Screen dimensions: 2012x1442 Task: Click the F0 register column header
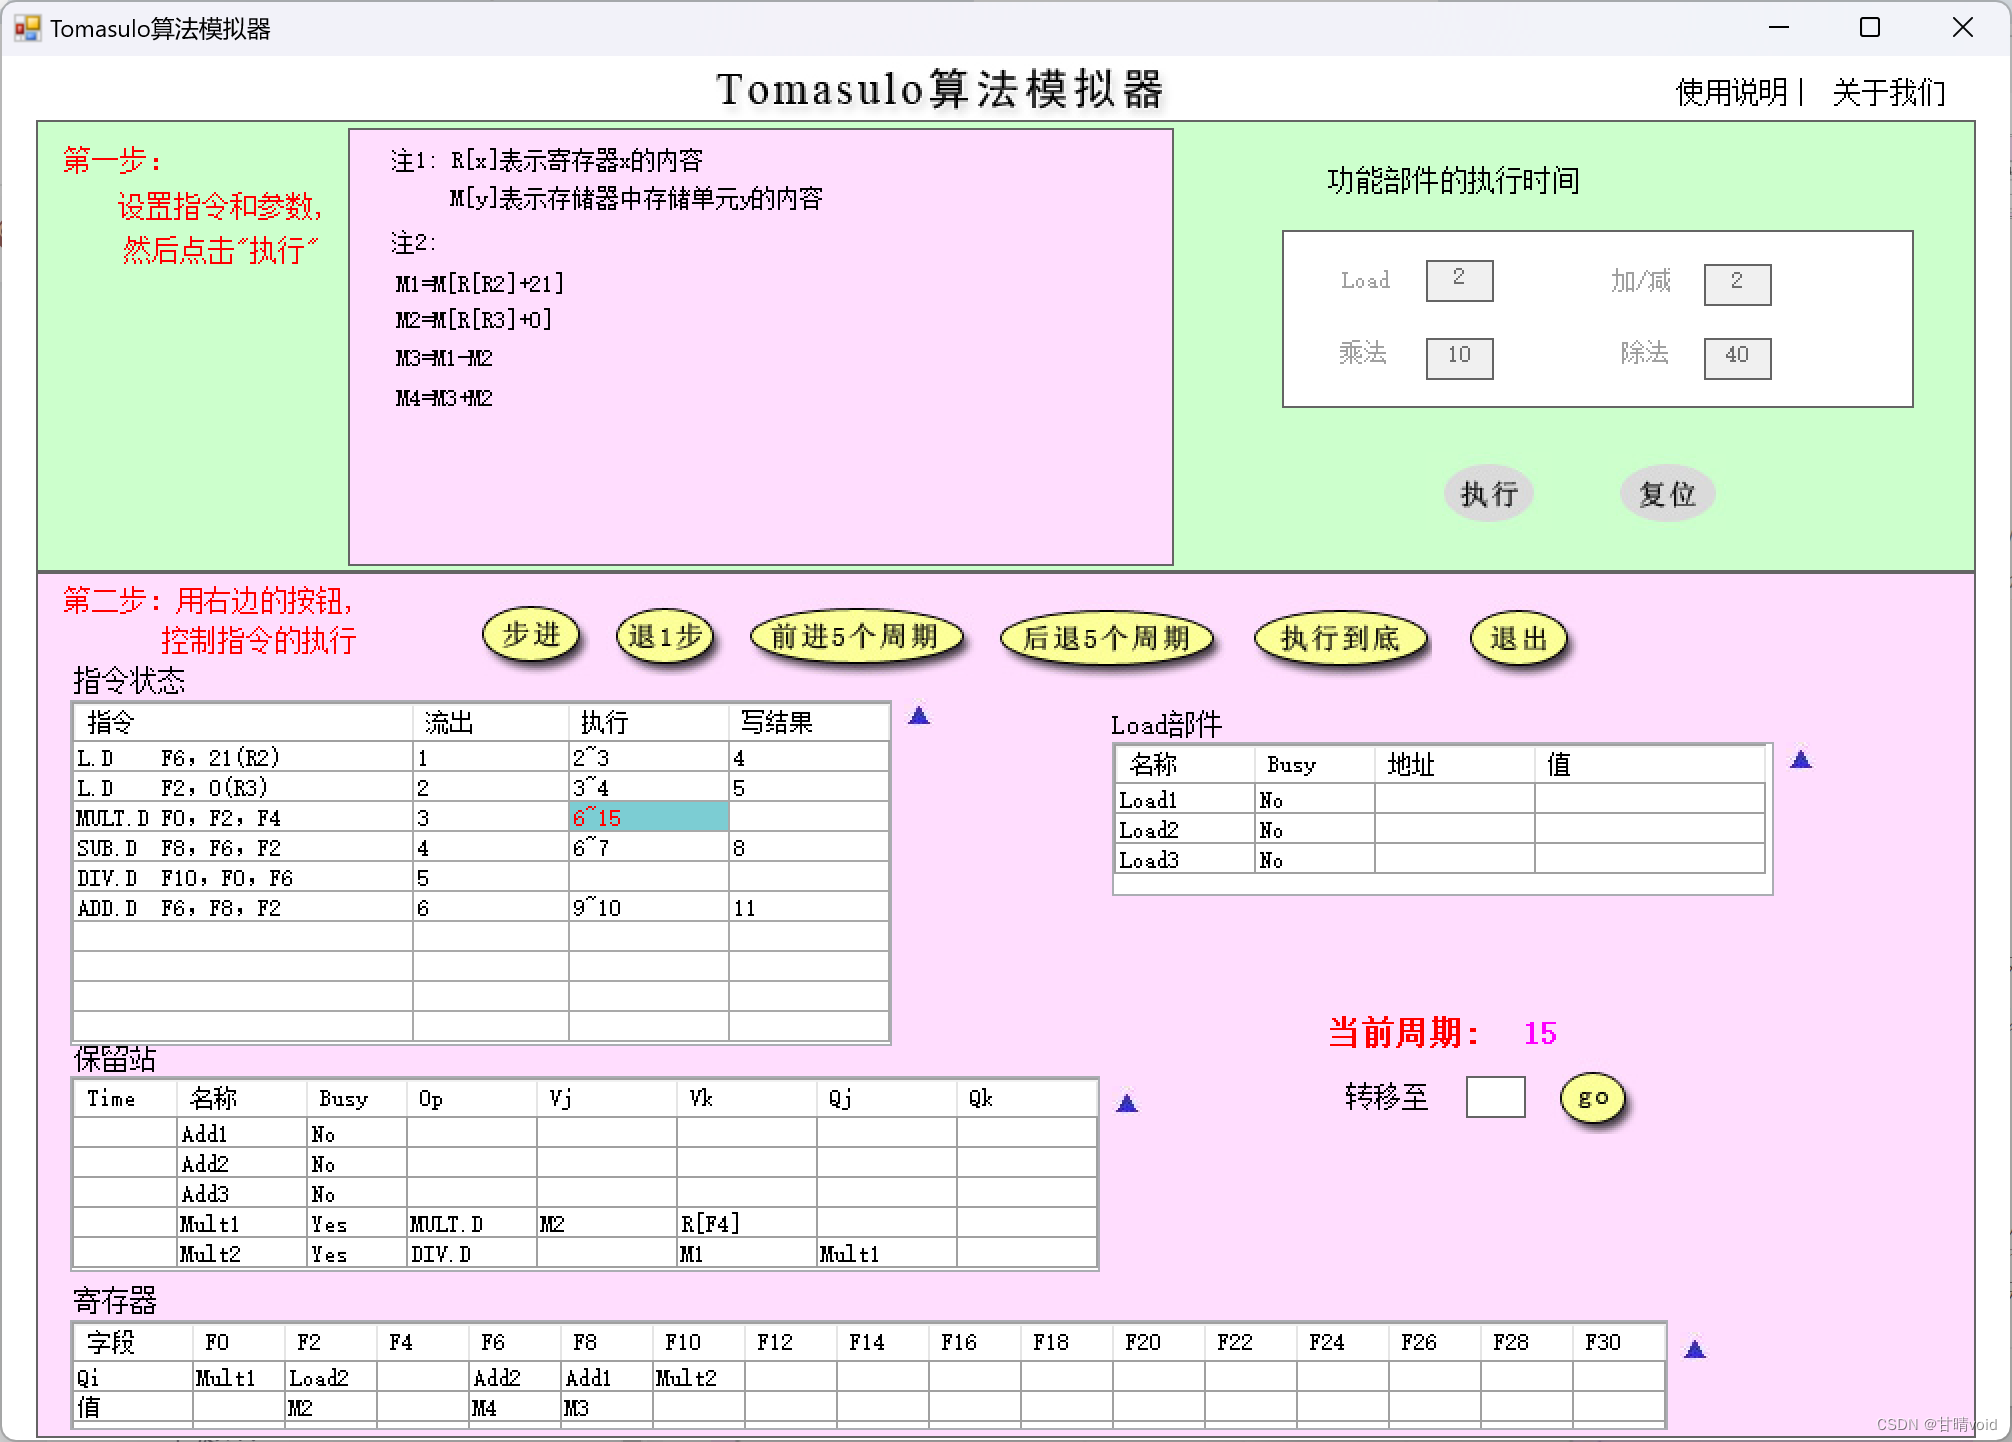(x=239, y=1342)
